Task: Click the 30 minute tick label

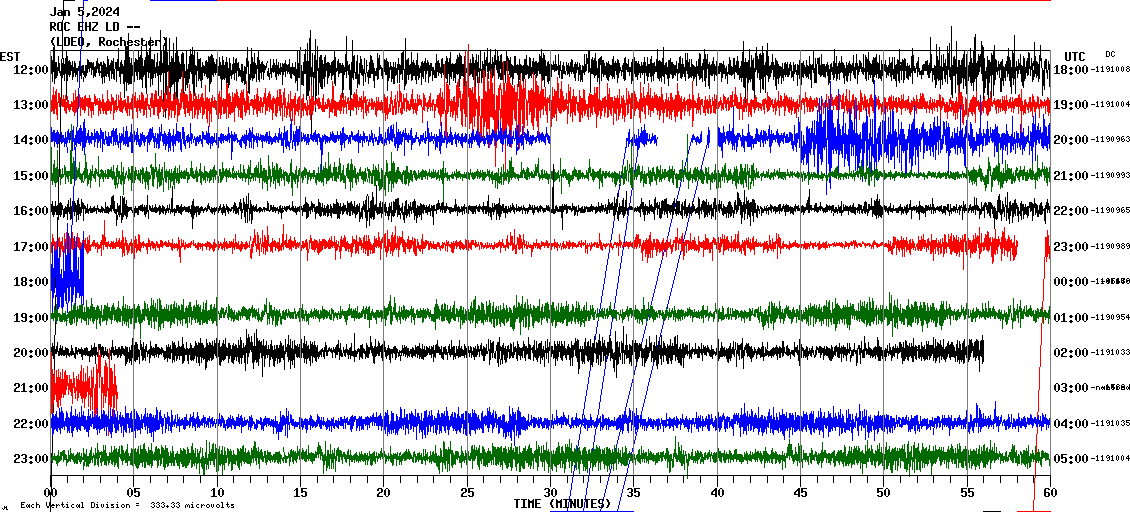Action: tap(550, 492)
